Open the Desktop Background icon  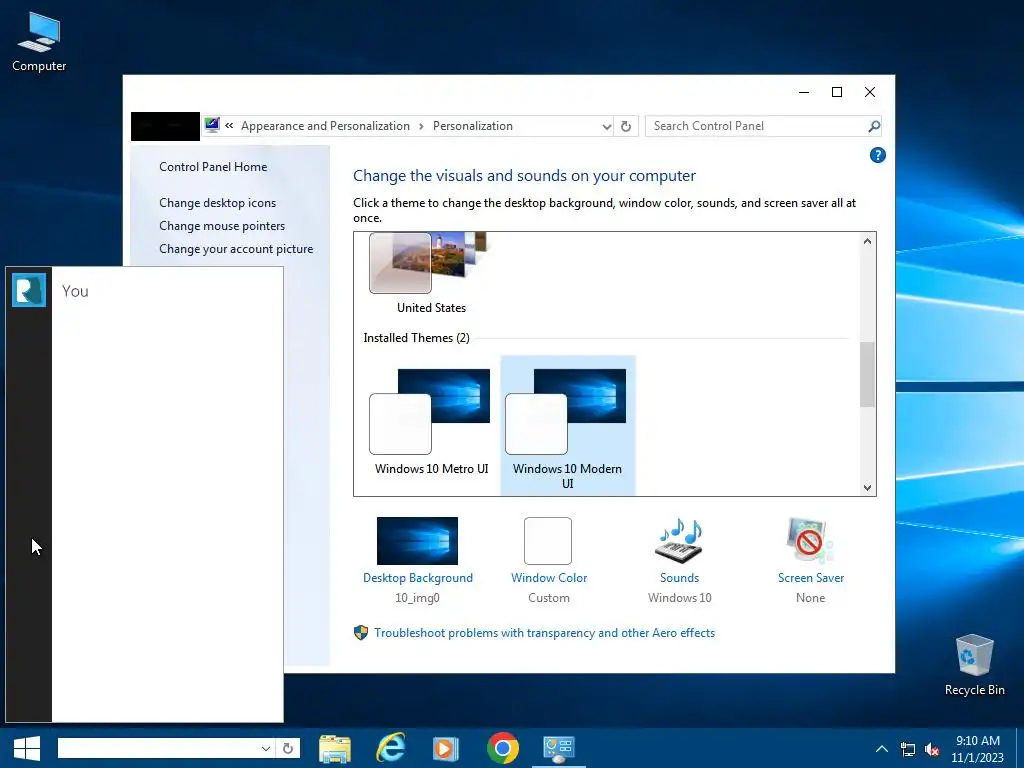(417, 541)
